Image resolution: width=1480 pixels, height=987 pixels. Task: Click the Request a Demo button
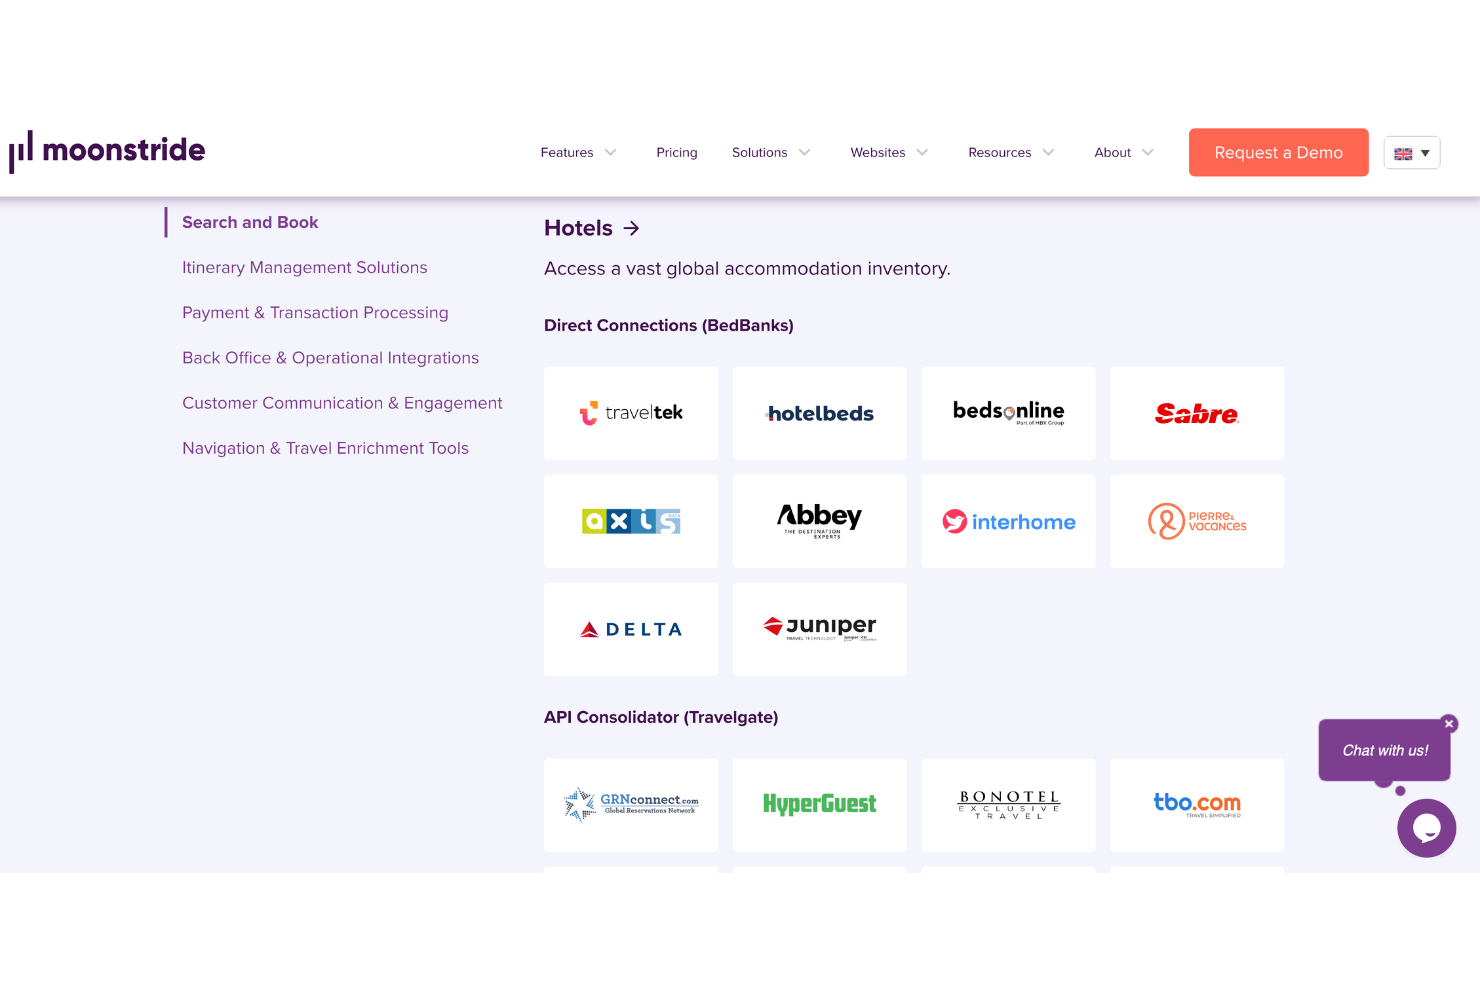[1278, 152]
